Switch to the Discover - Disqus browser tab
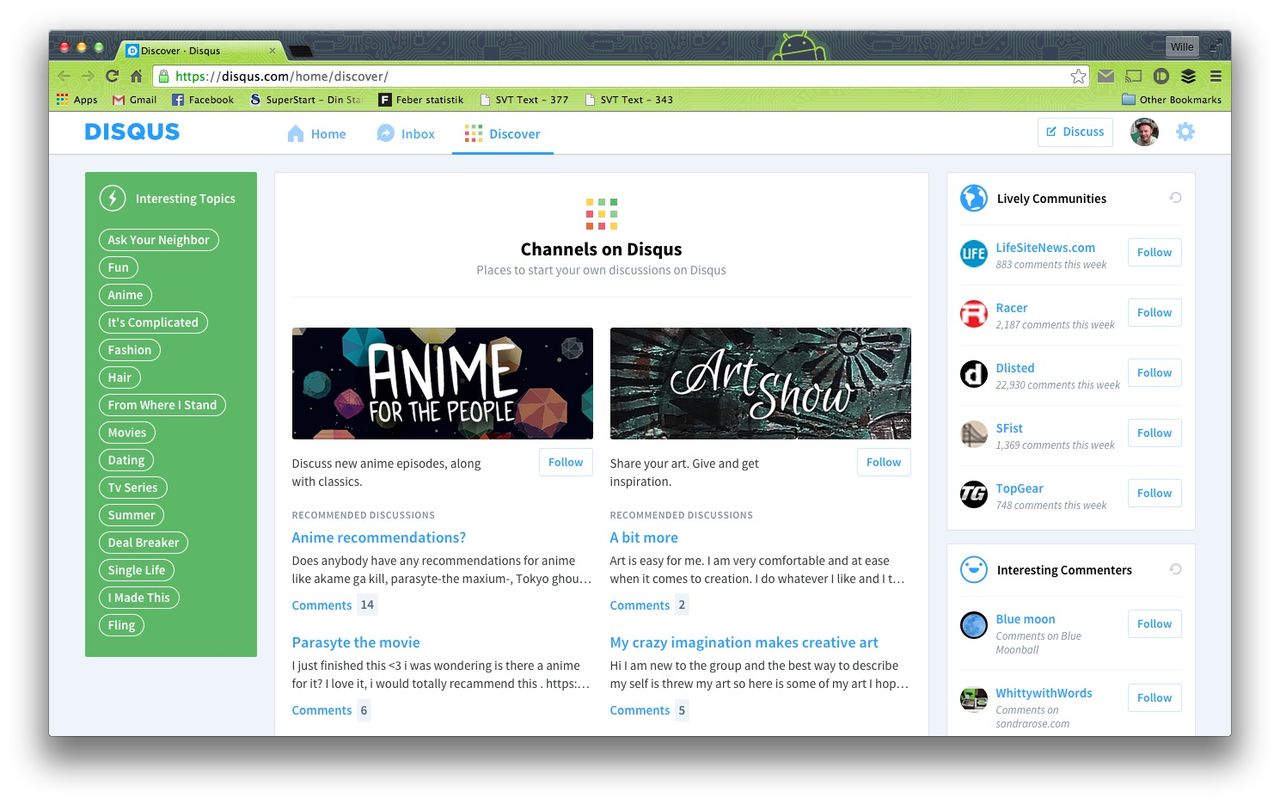 point(203,50)
